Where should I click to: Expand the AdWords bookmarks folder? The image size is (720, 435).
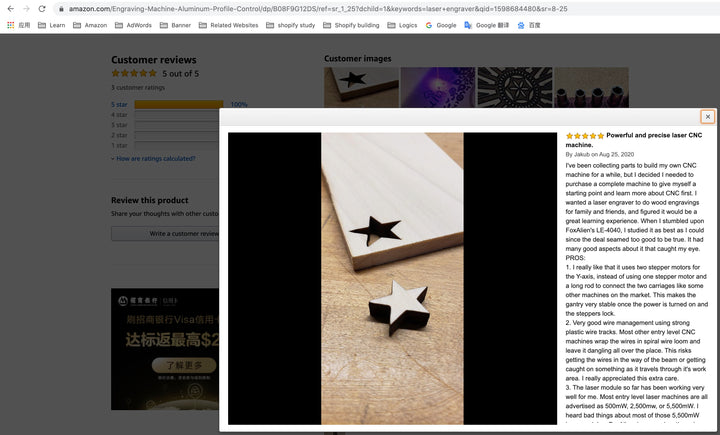click(x=133, y=25)
